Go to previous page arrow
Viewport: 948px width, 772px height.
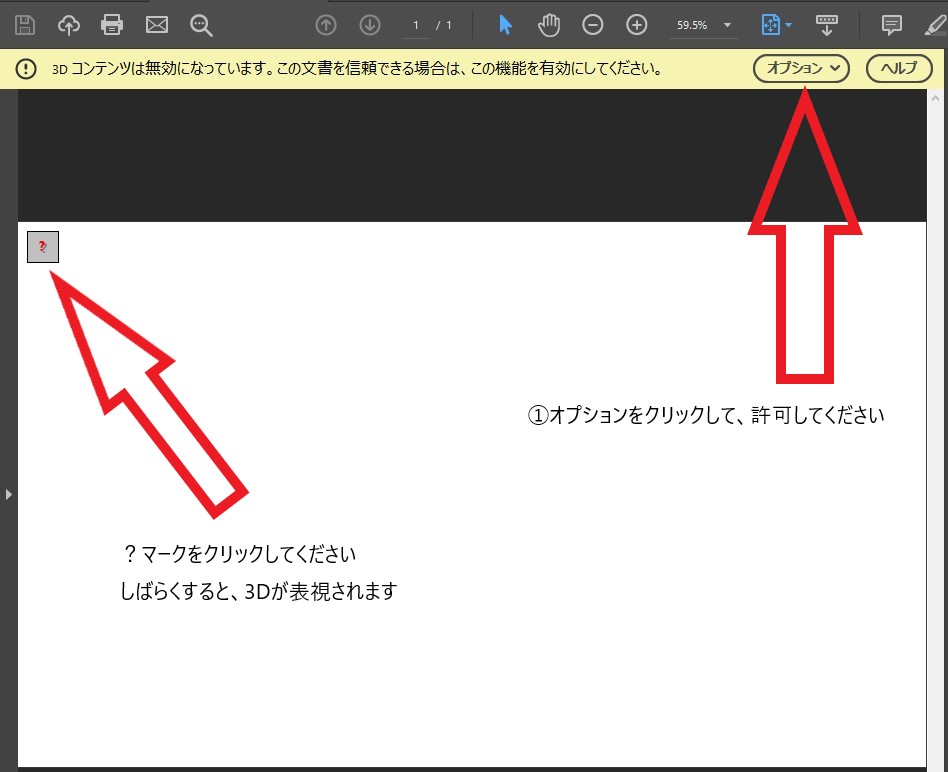326,25
